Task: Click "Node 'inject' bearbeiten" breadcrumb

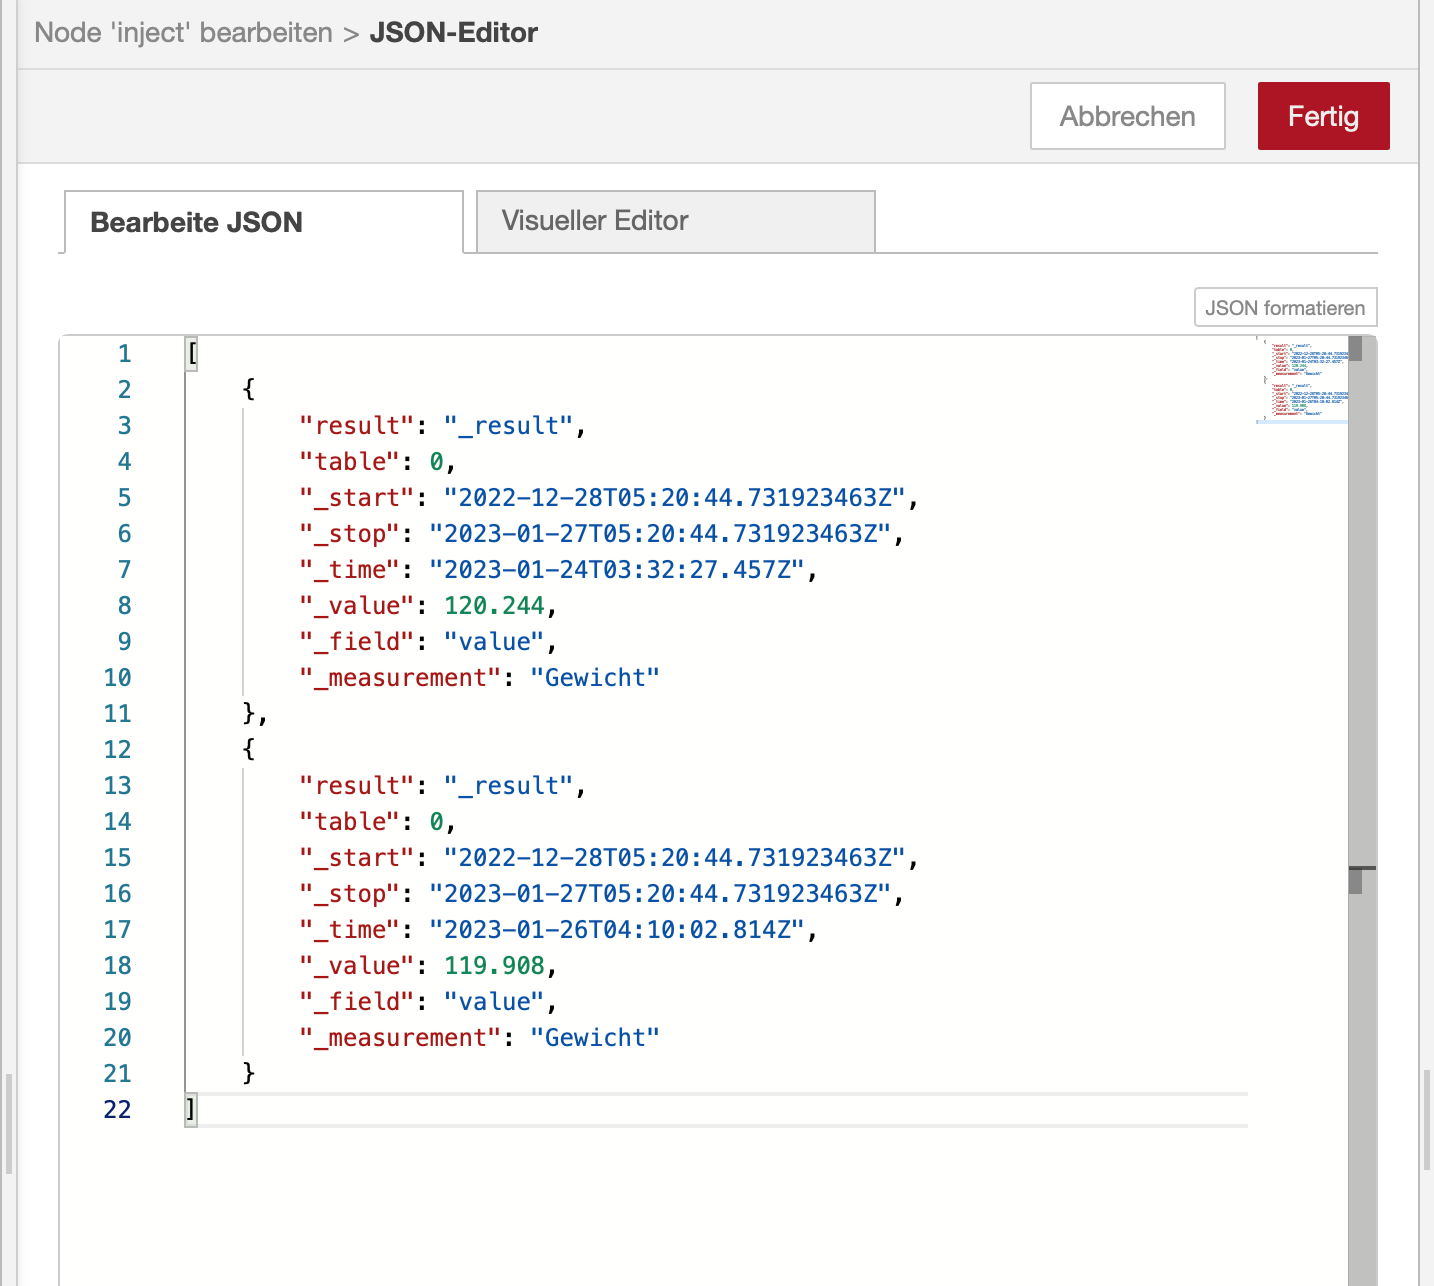Action: coord(183,32)
